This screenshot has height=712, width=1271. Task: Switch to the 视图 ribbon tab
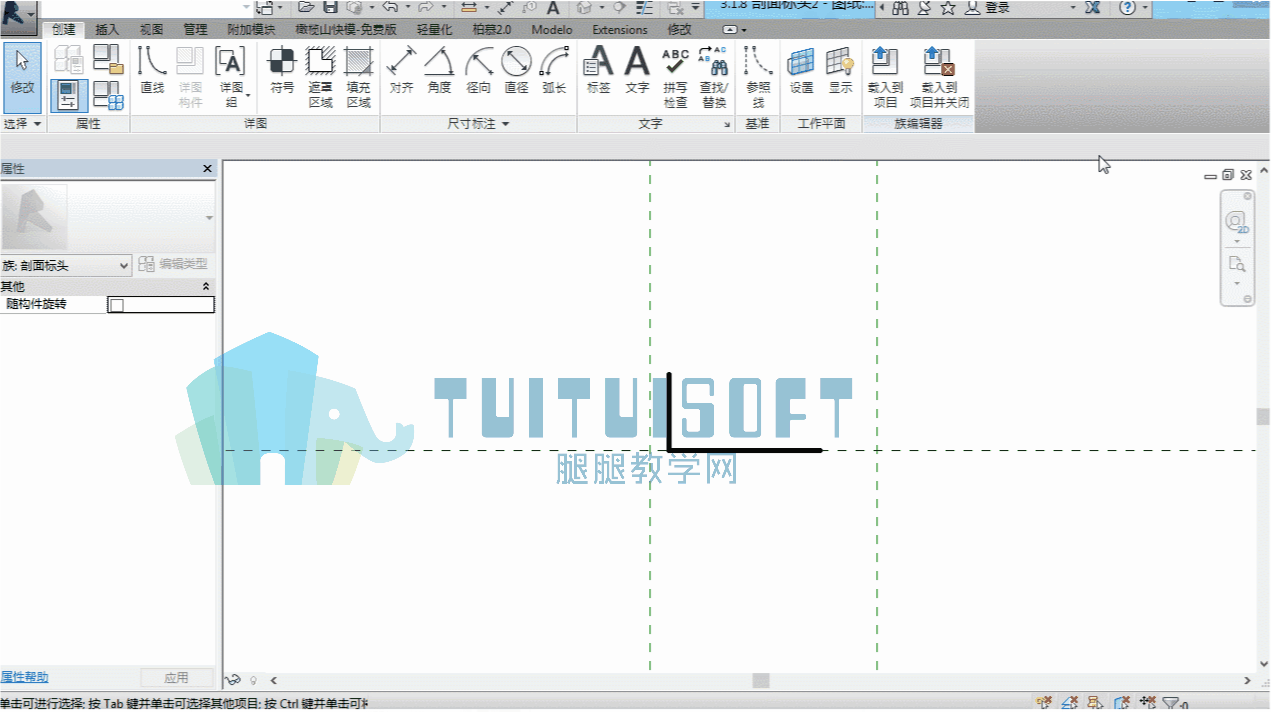tap(151, 30)
